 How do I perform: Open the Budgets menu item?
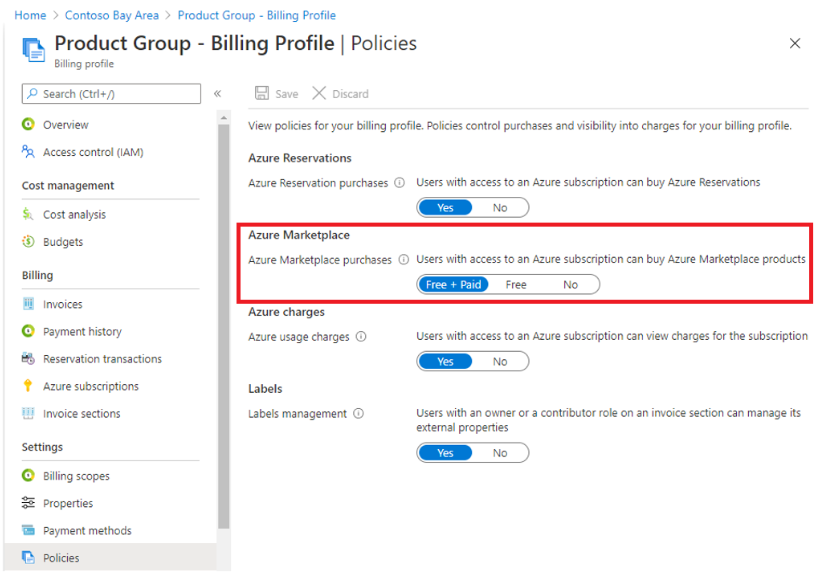click(x=63, y=242)
